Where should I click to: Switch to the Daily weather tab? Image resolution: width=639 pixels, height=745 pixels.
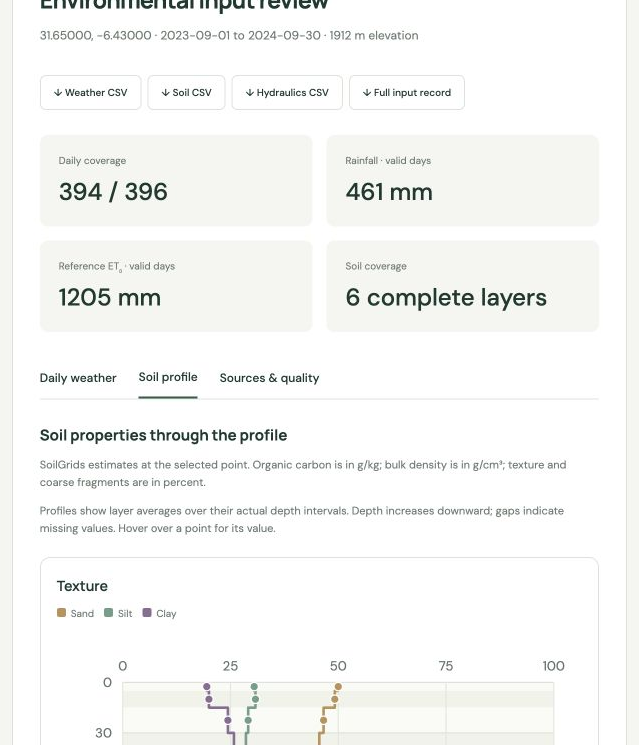point(78,378)
